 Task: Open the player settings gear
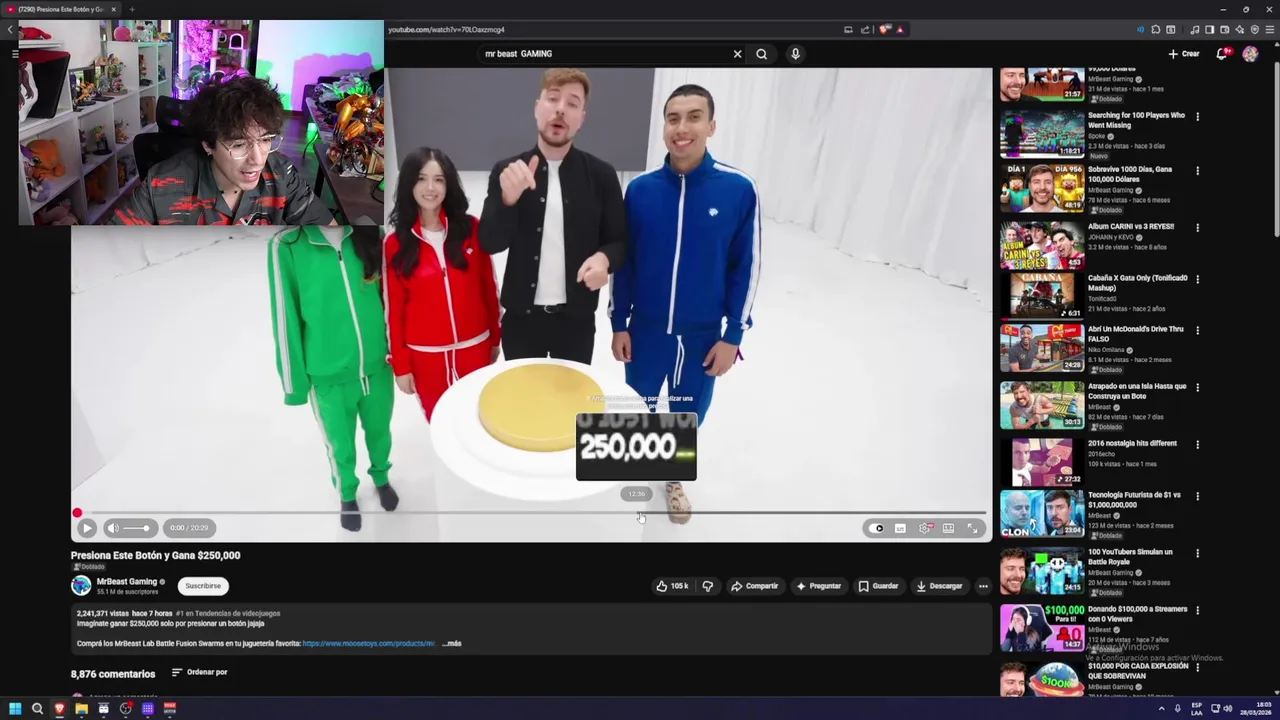pos(925,528)
